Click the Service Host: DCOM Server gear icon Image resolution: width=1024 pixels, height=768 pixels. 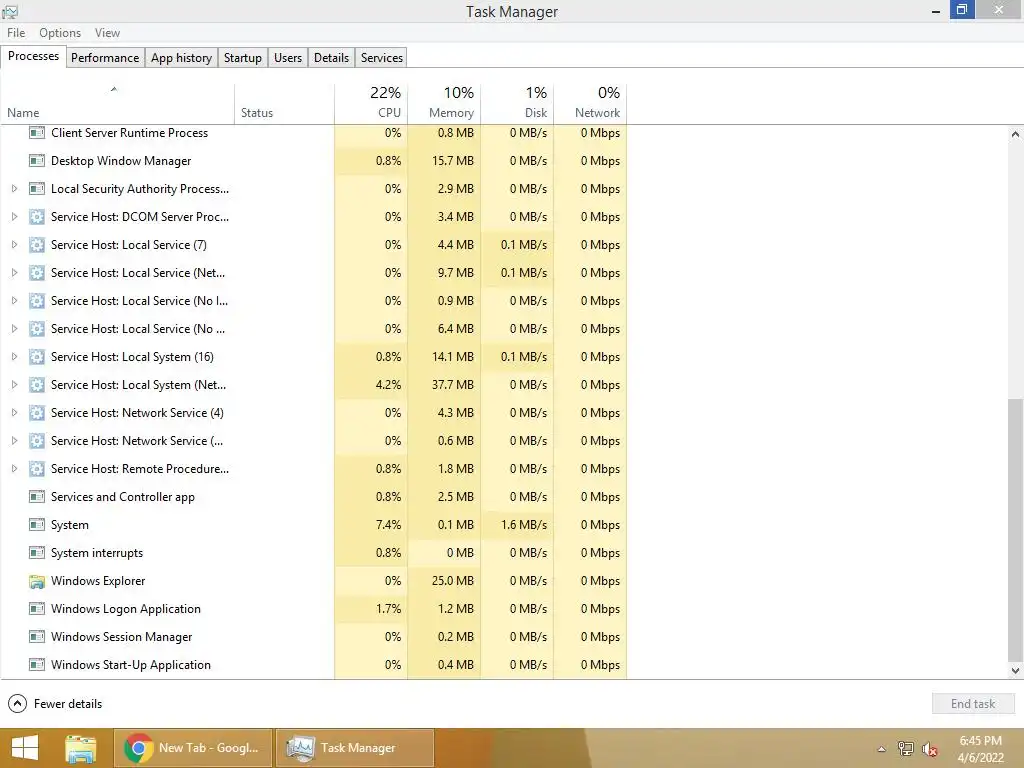tap(37, 217)
